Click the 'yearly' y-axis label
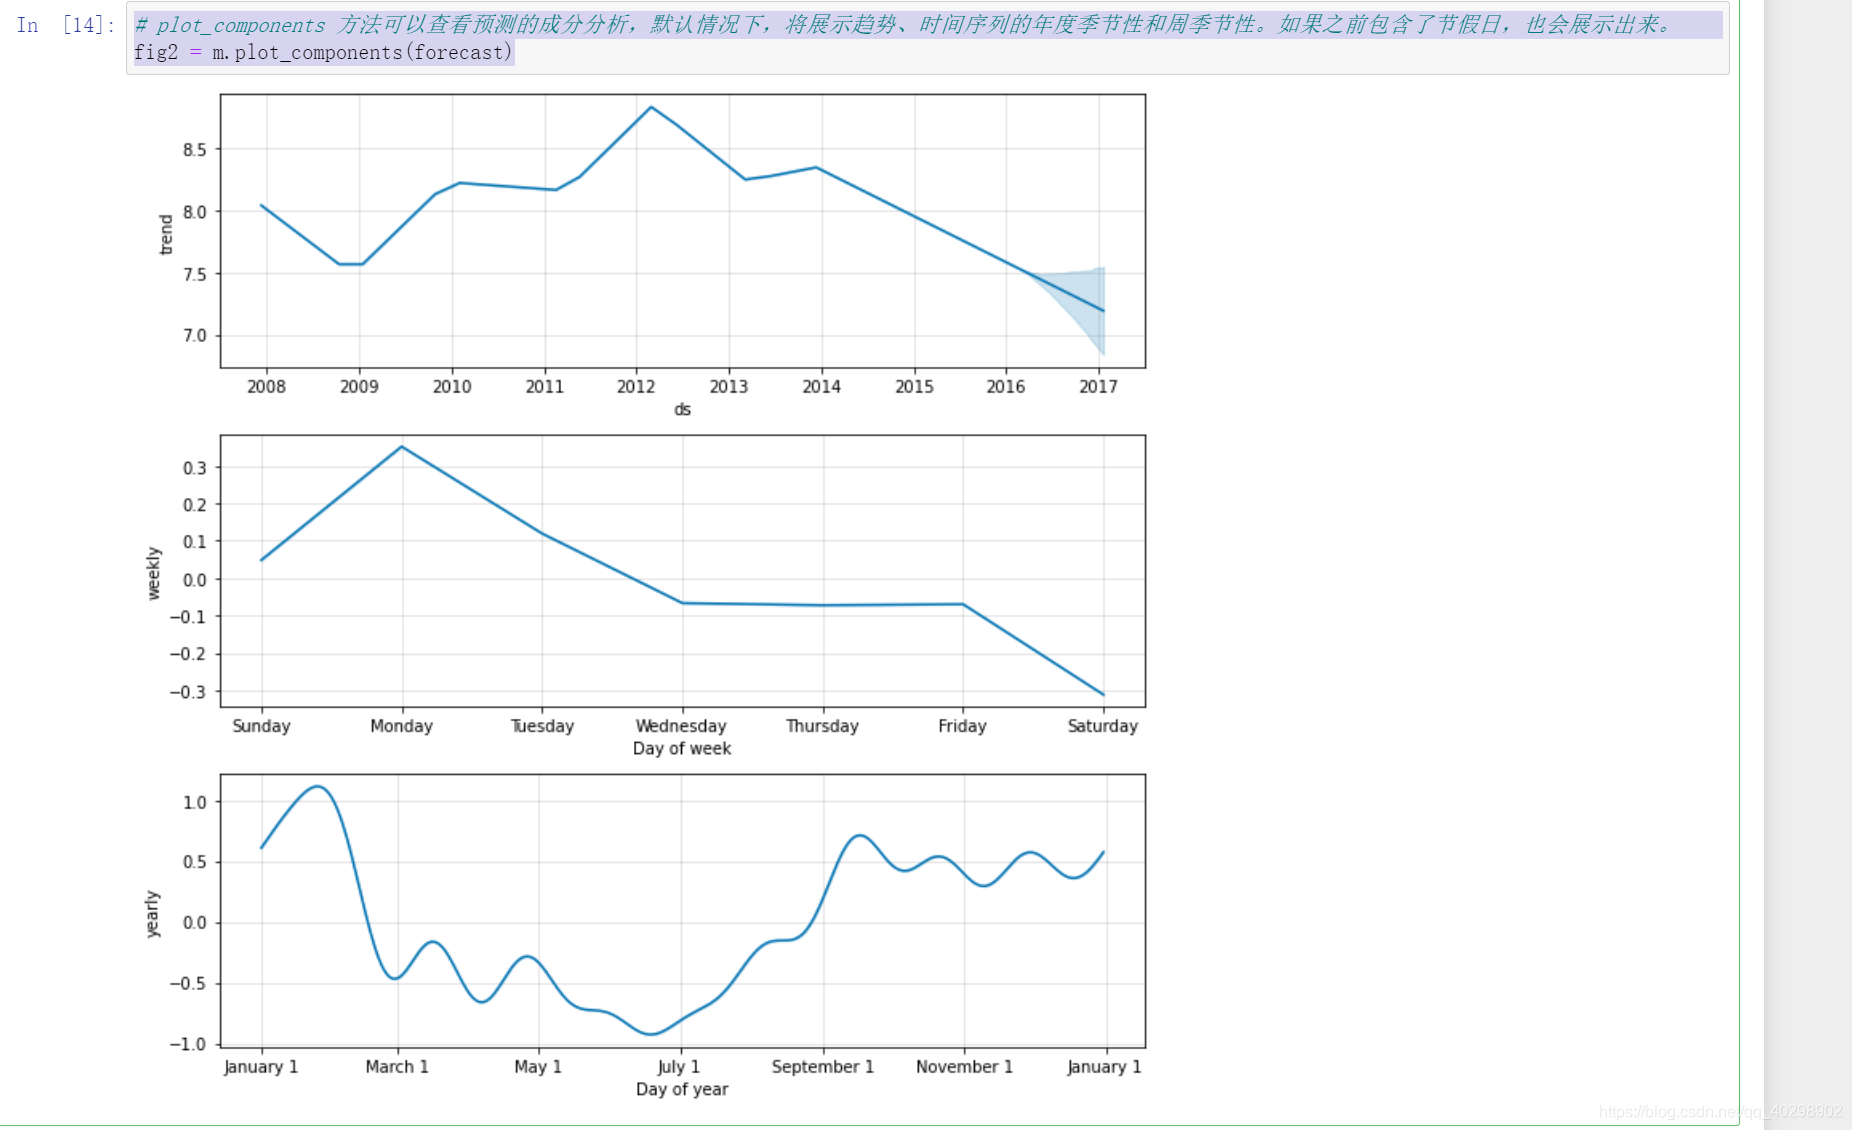 click(x=152, y=914)
